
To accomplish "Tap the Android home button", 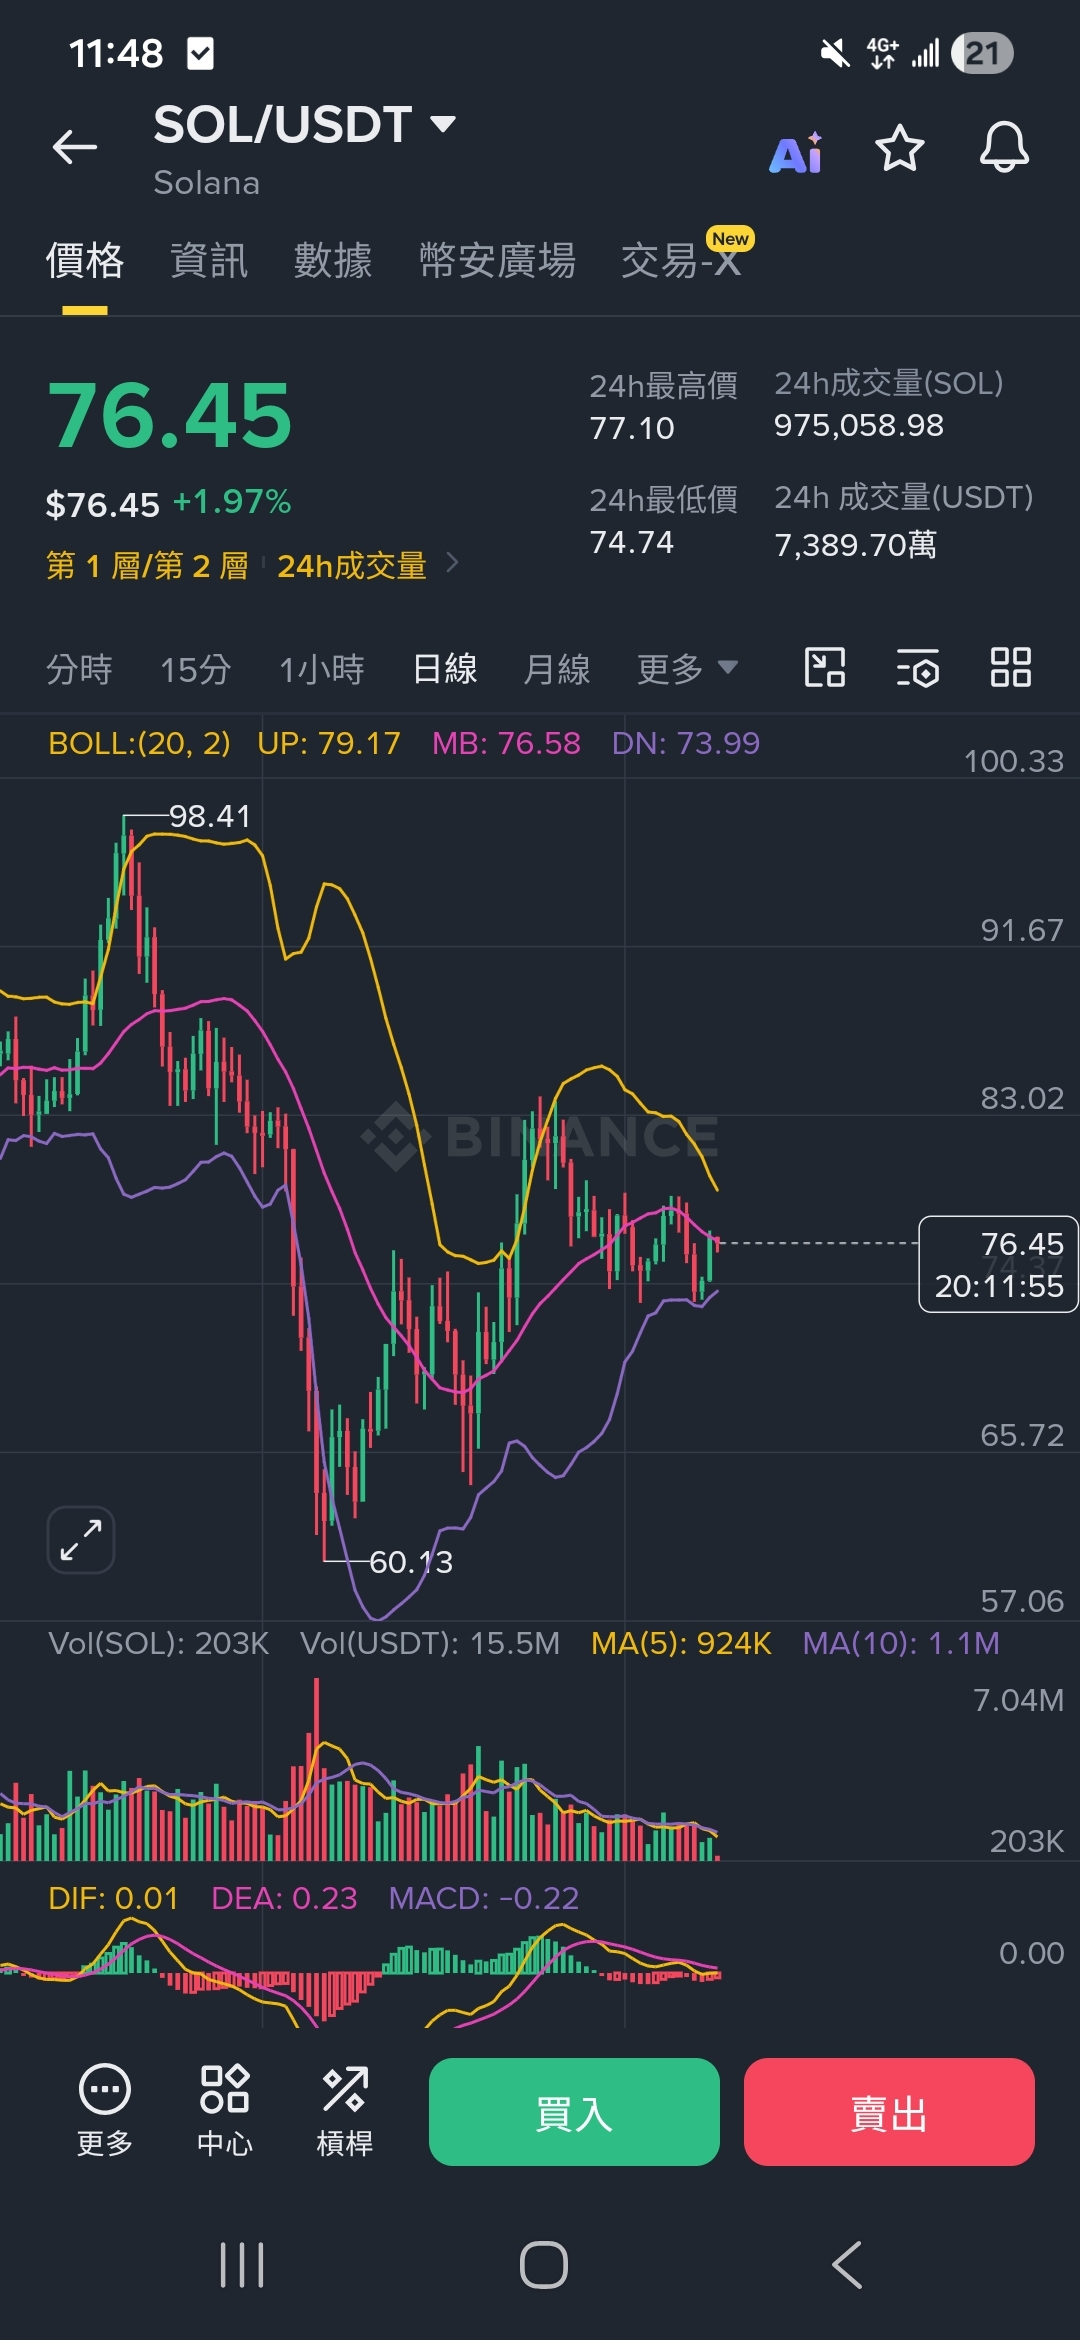I will point(544,2265).
